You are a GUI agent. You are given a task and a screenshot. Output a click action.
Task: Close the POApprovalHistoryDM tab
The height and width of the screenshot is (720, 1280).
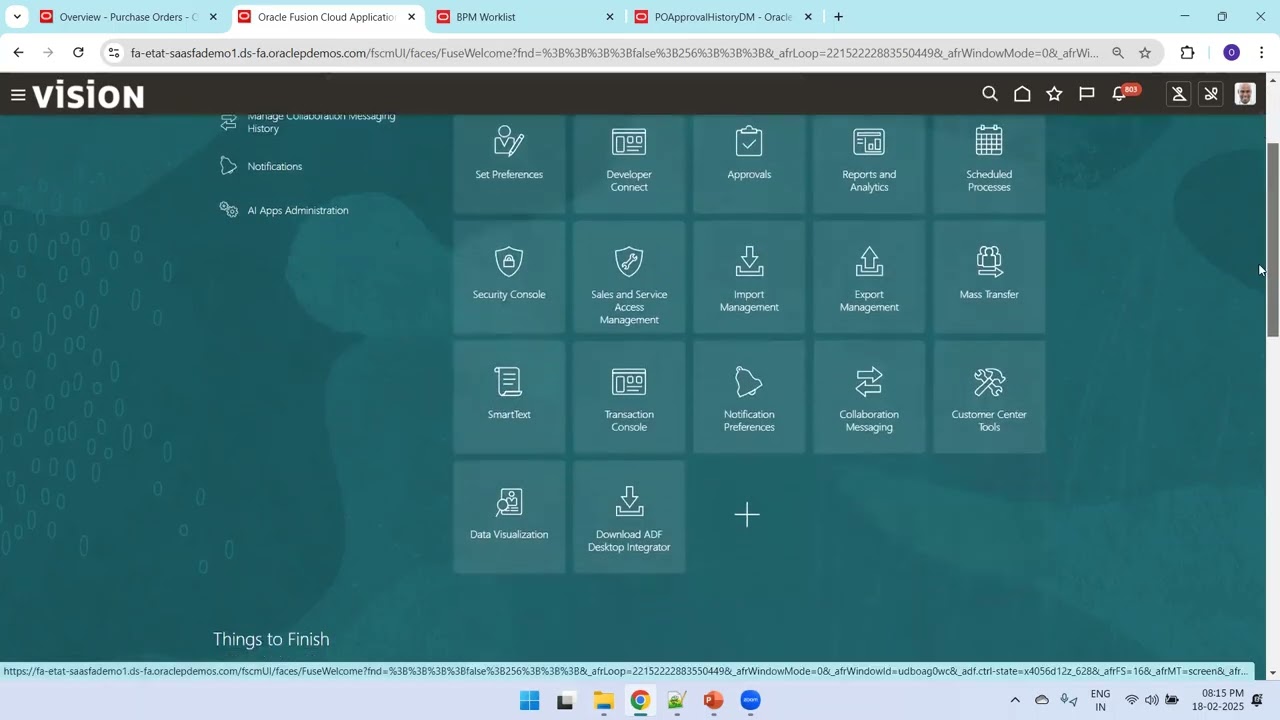[x=808, y=17]
